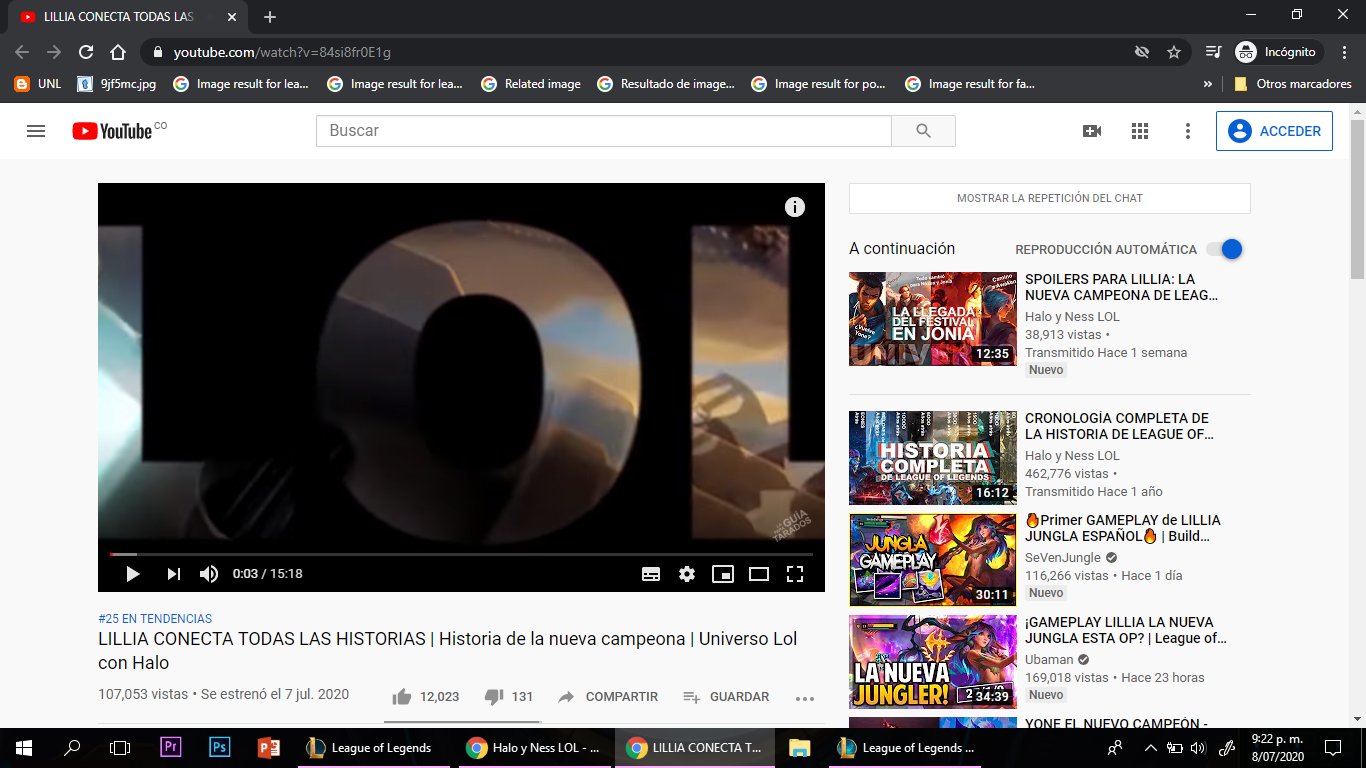Open the notification center

pyautogui.click(x=1332, y=747)
